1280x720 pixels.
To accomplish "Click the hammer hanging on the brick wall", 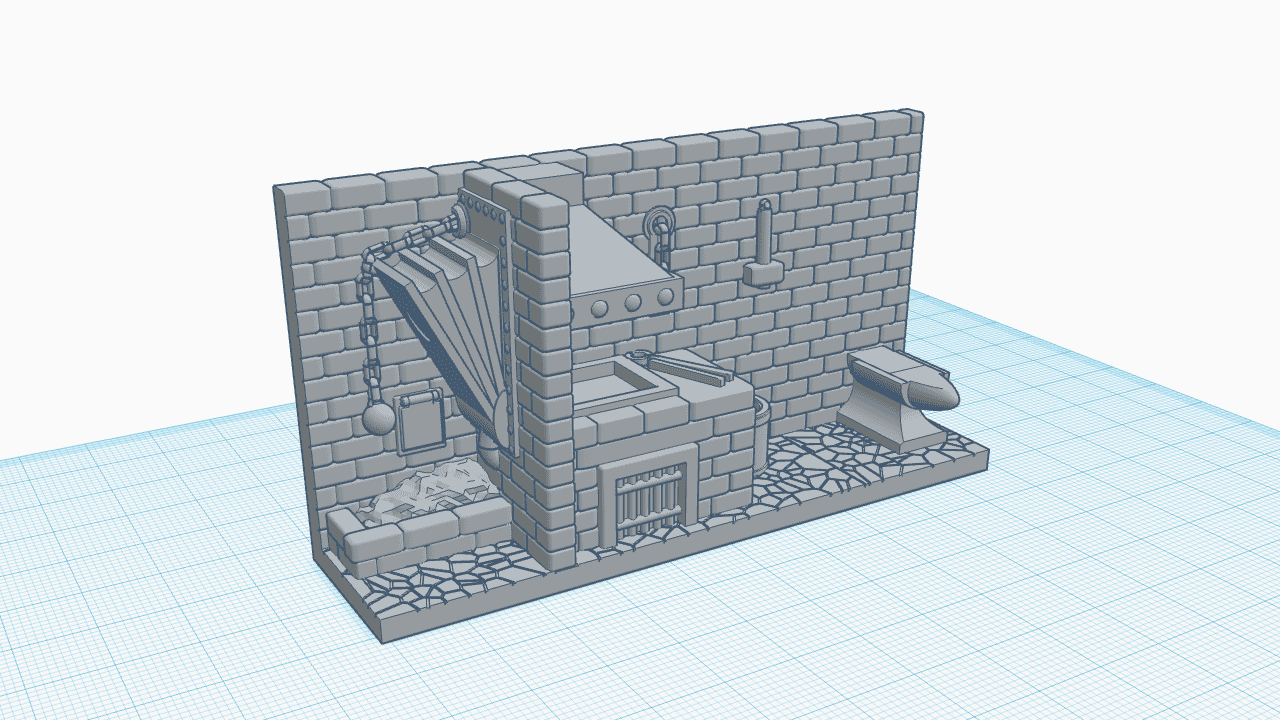I will (765, 245).
